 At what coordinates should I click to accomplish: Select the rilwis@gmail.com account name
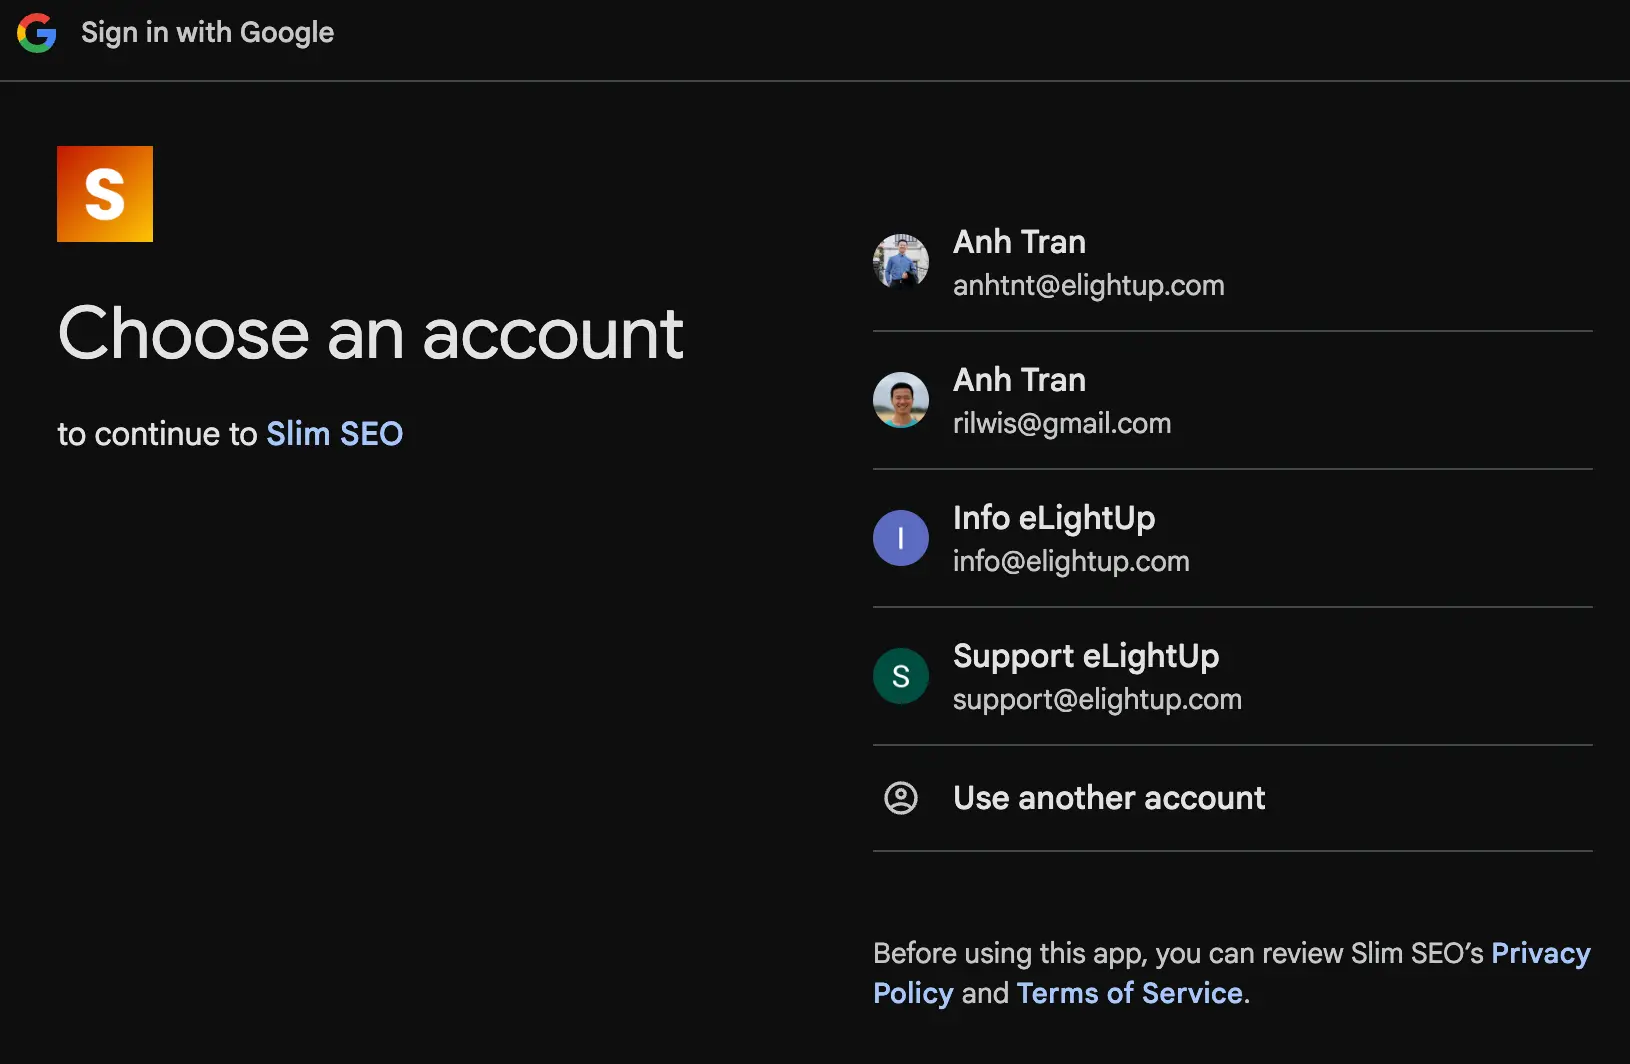click(1019, 380)
